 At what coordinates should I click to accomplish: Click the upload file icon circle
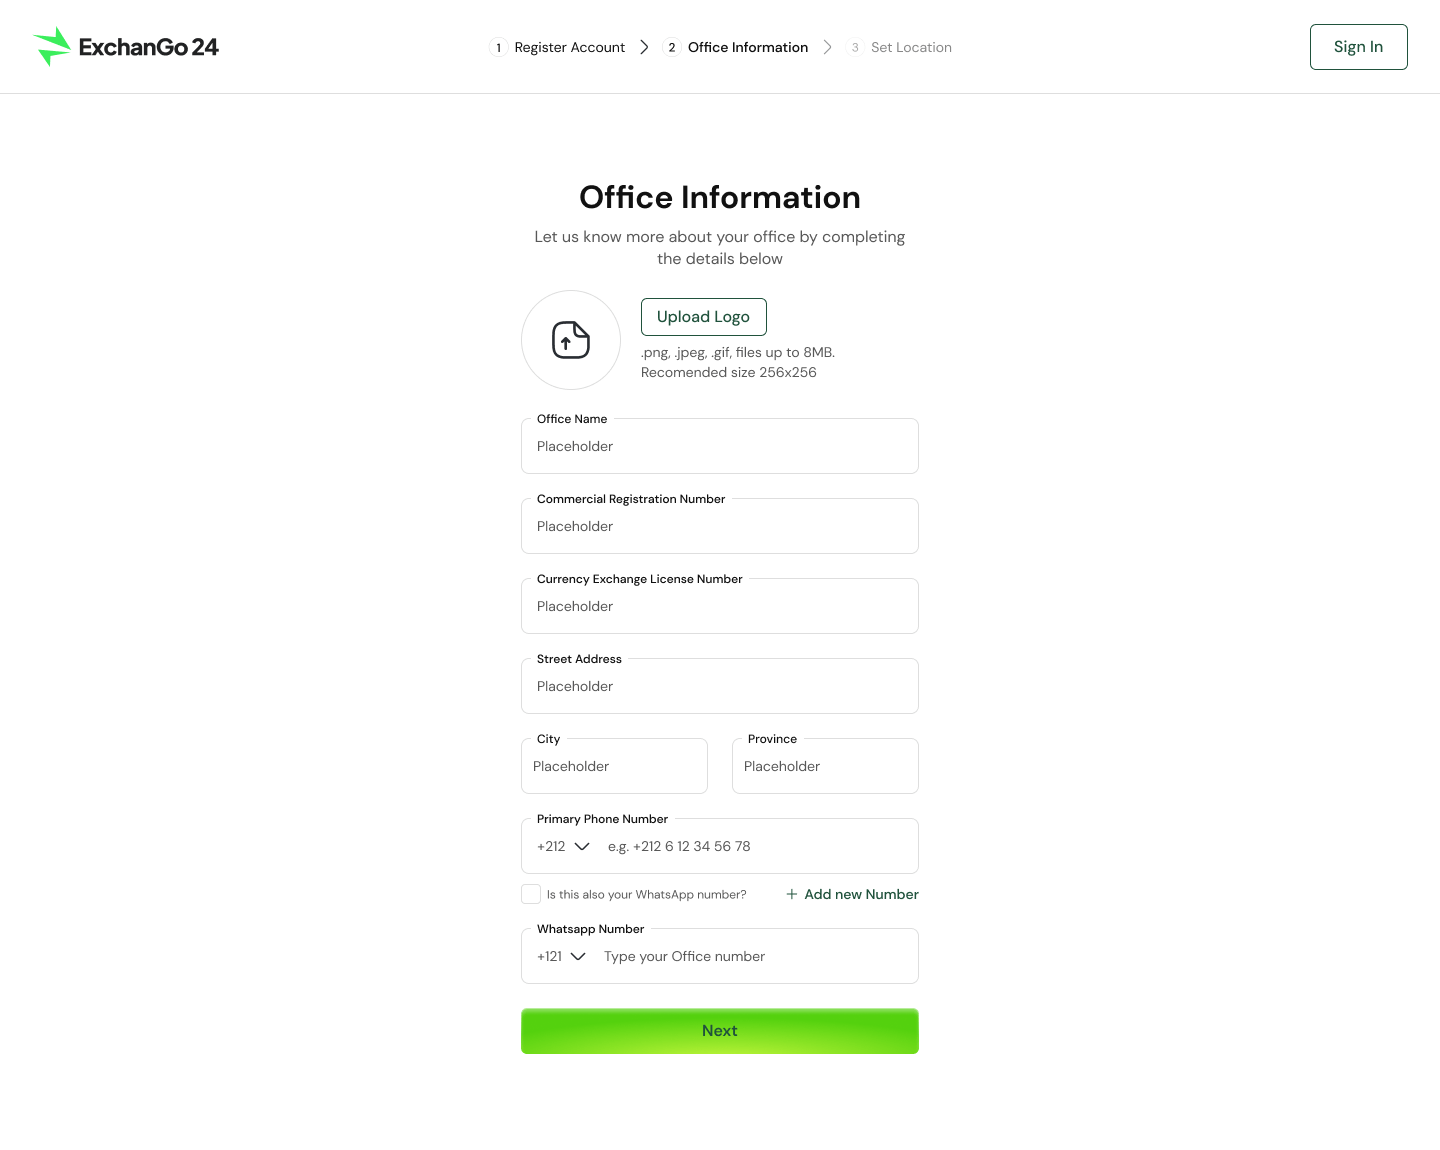571,340
